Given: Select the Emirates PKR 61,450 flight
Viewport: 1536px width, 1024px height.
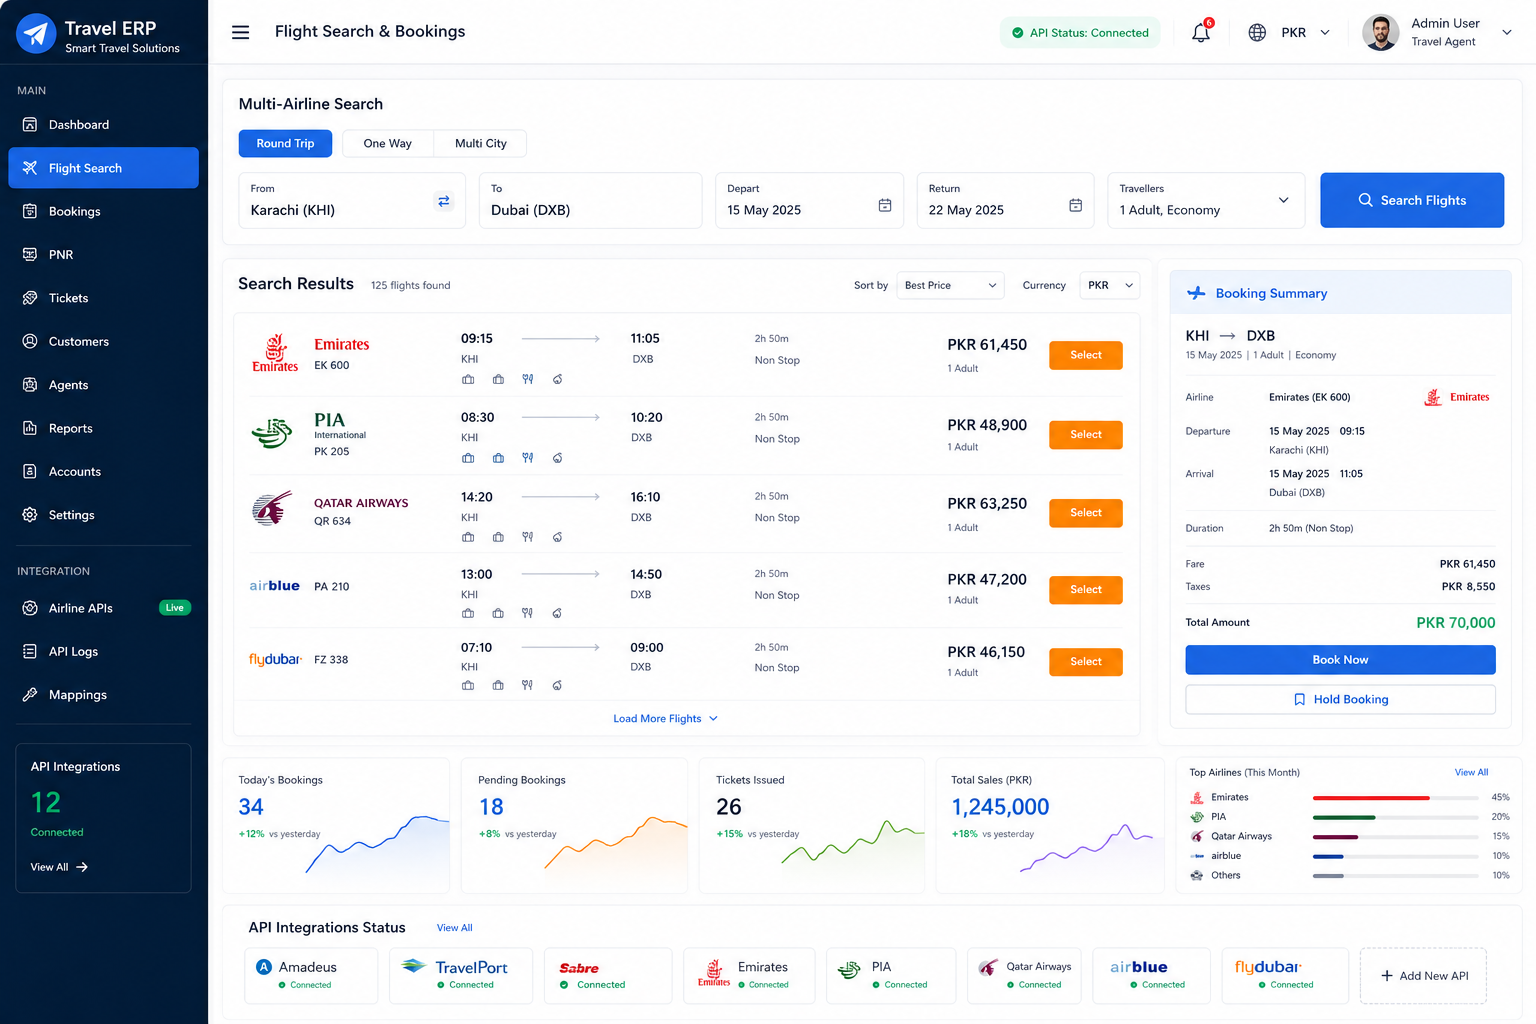Looking at the screenshot, I should (1086, 355).
